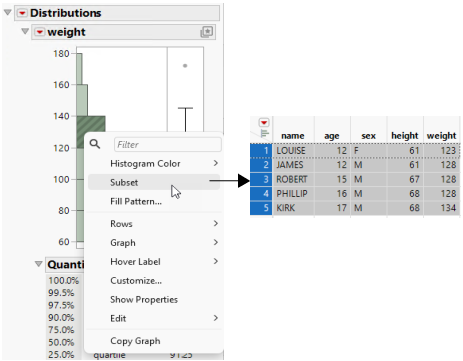
Task: Collapse the Quantiles section triangle
Action: [39, 264]
